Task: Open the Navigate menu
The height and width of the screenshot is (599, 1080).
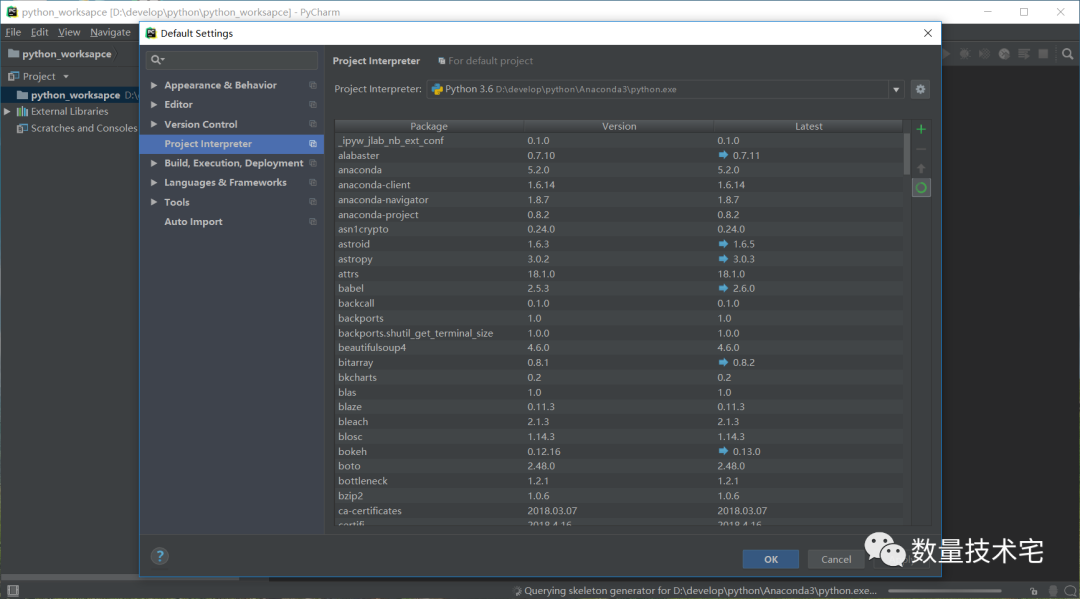Action: [110, 32]
